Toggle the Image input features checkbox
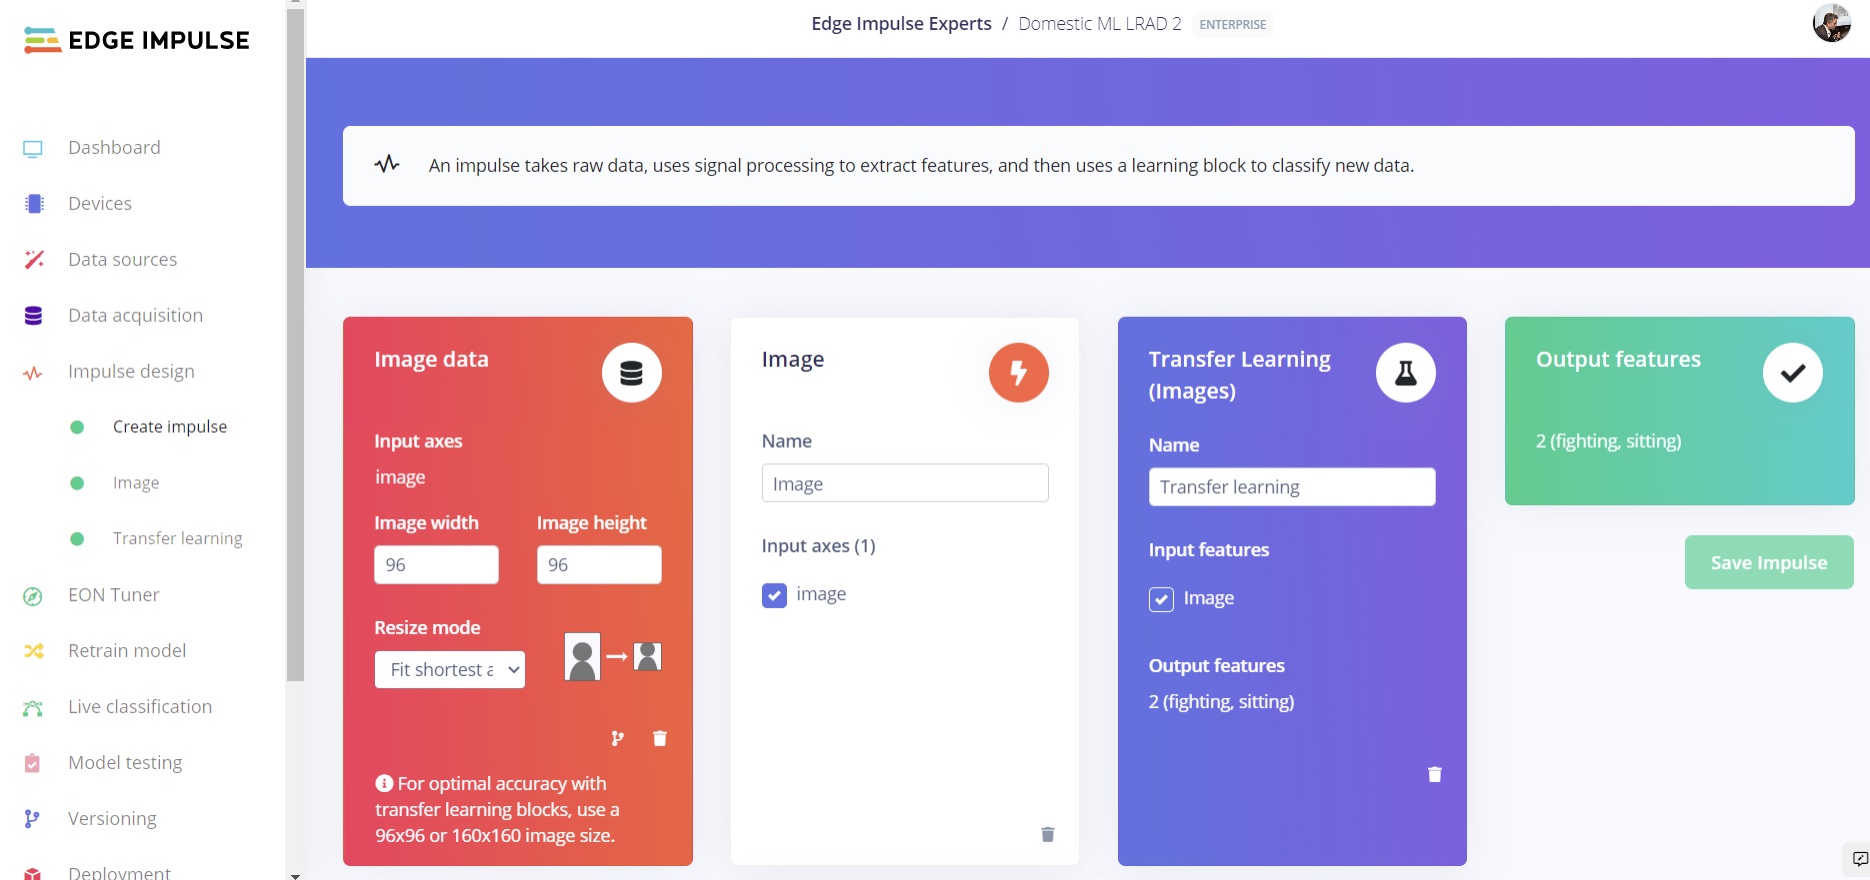The height and width of the screenshot is (880, 1870). pyautogui.click(x=1161, y=599)
